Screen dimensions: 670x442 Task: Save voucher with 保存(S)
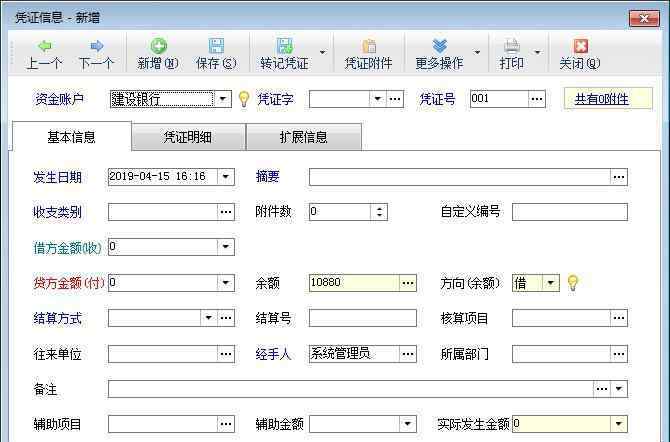coord(216,54)
